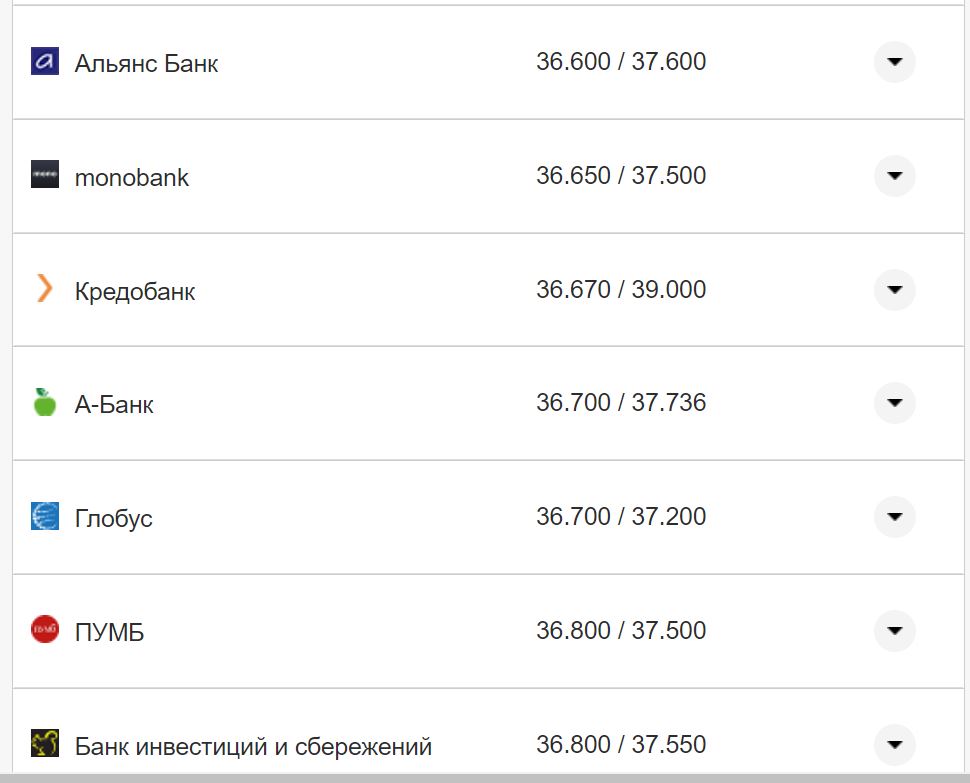Expand the А-Банк rate row

(894, 403)
